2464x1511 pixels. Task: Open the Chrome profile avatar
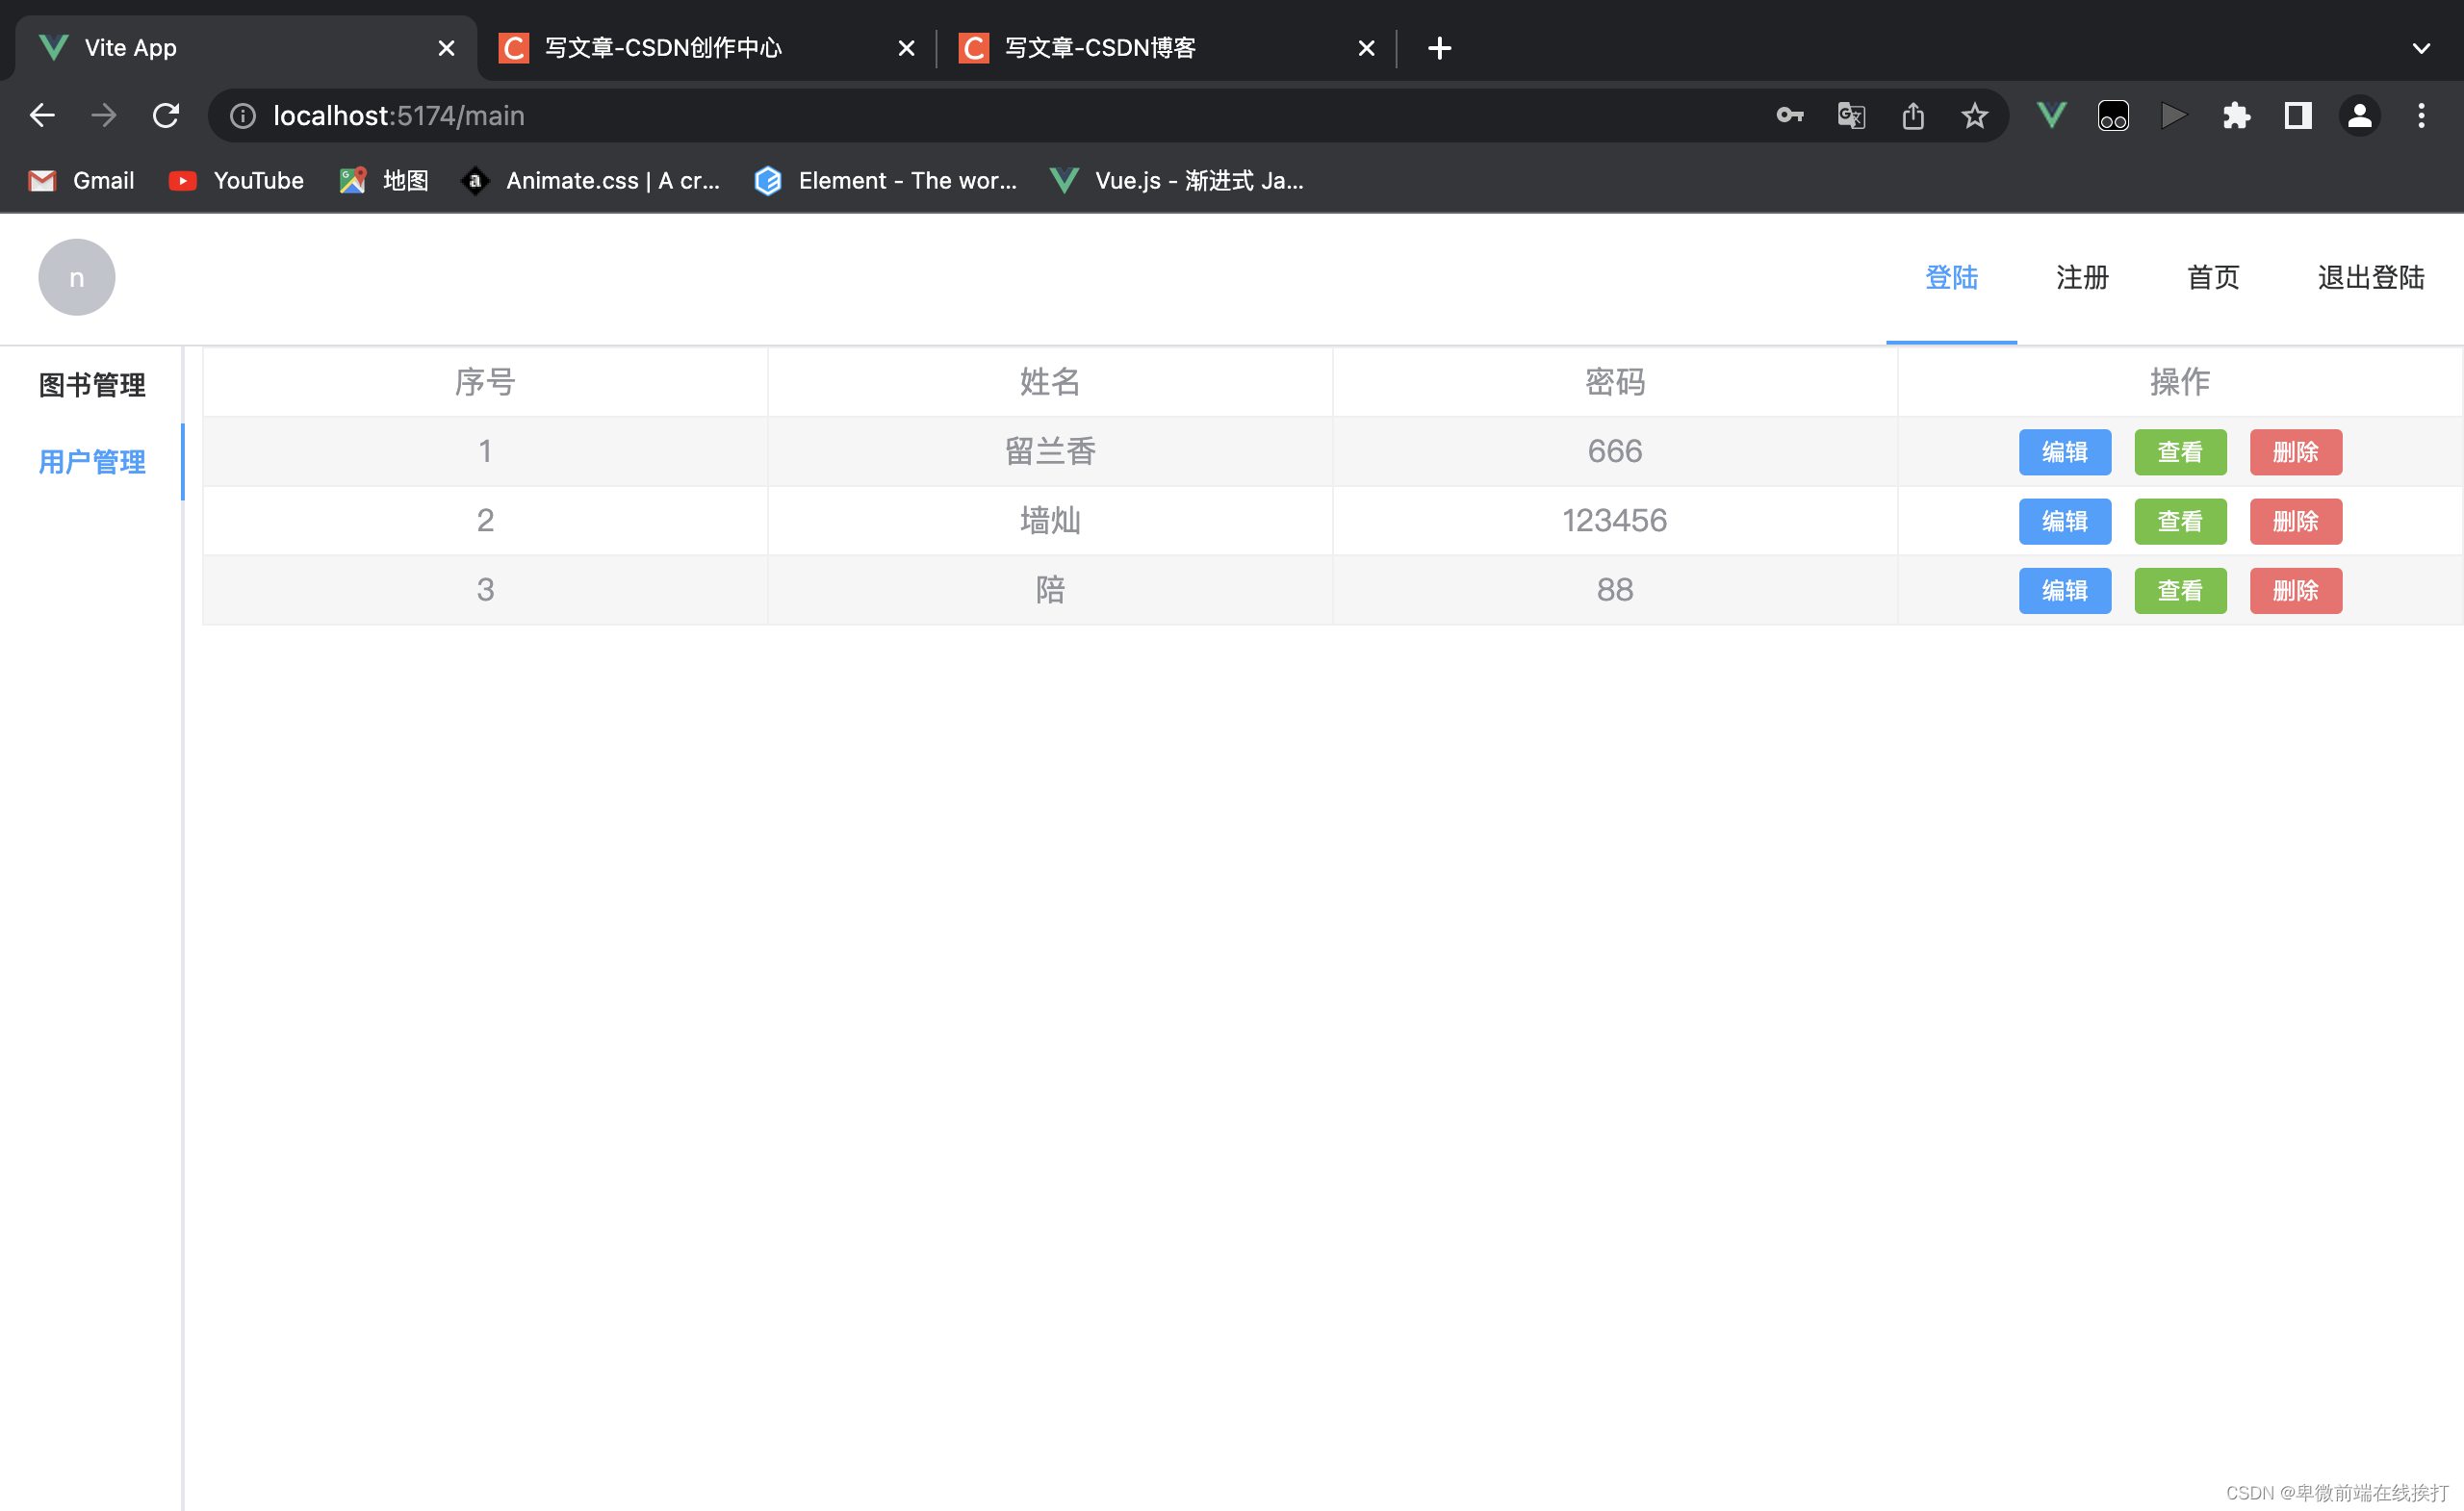point(2359,116)
